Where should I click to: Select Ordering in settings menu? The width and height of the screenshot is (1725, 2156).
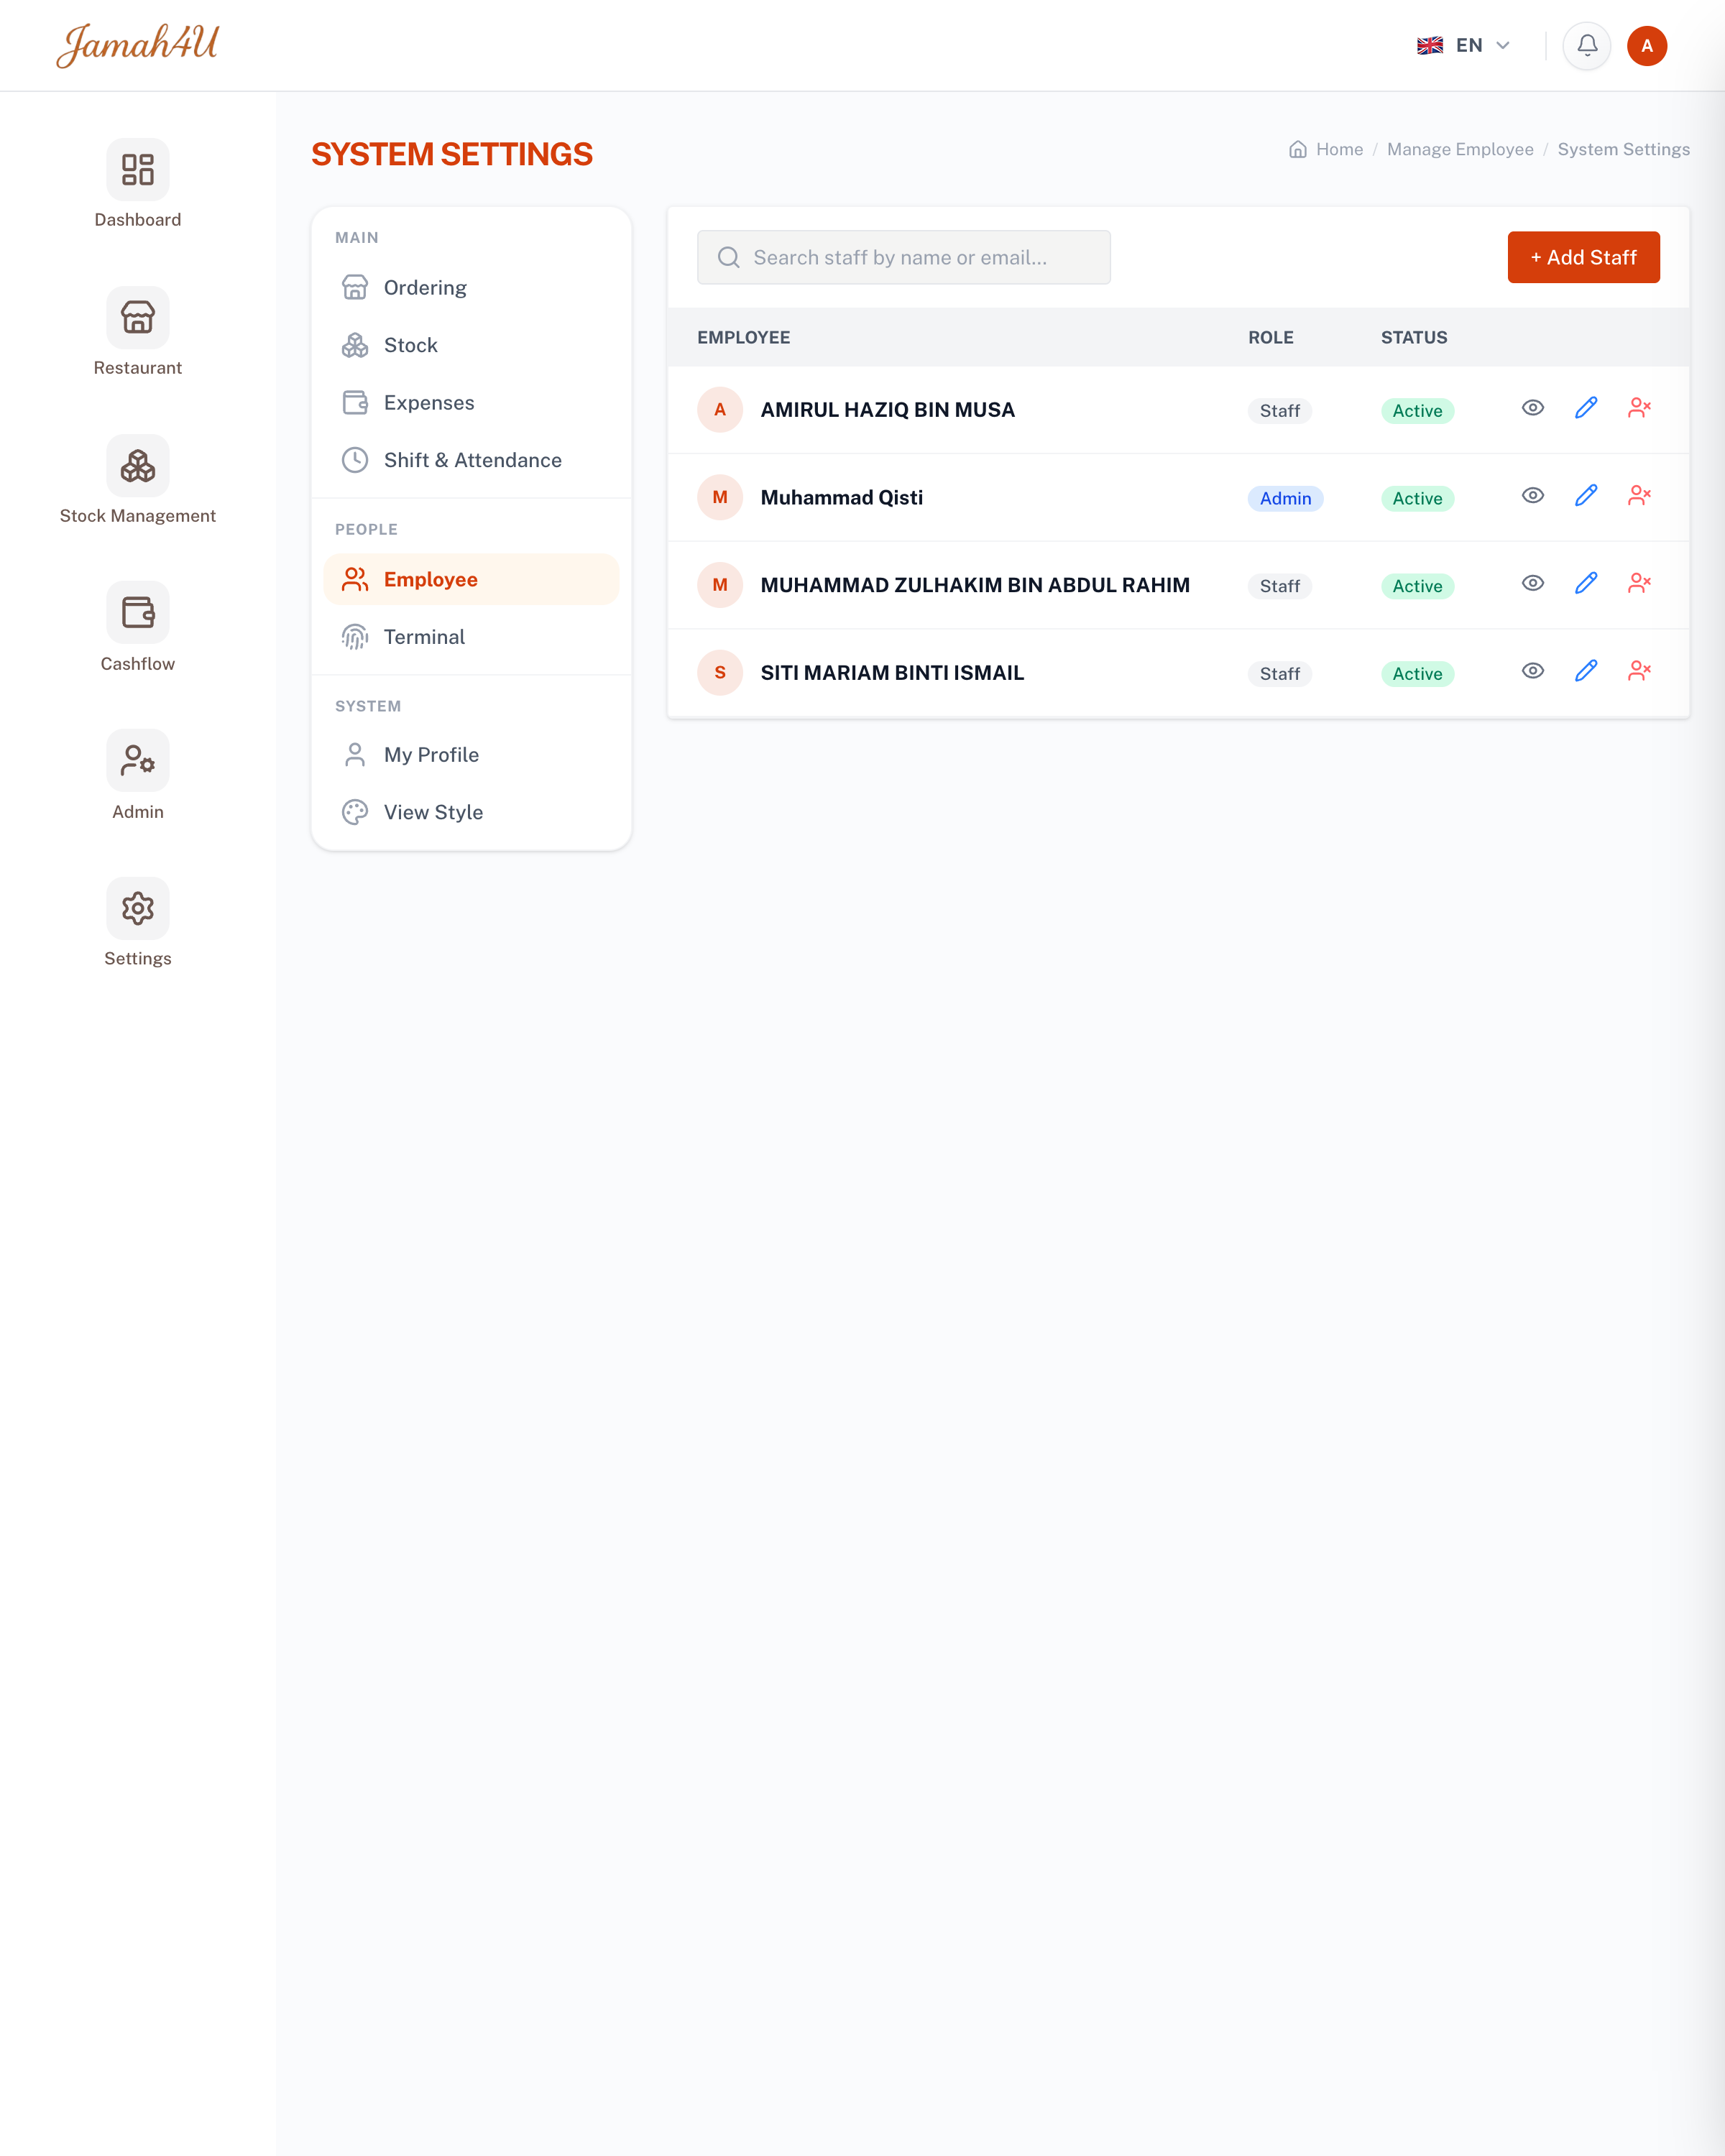471,288
